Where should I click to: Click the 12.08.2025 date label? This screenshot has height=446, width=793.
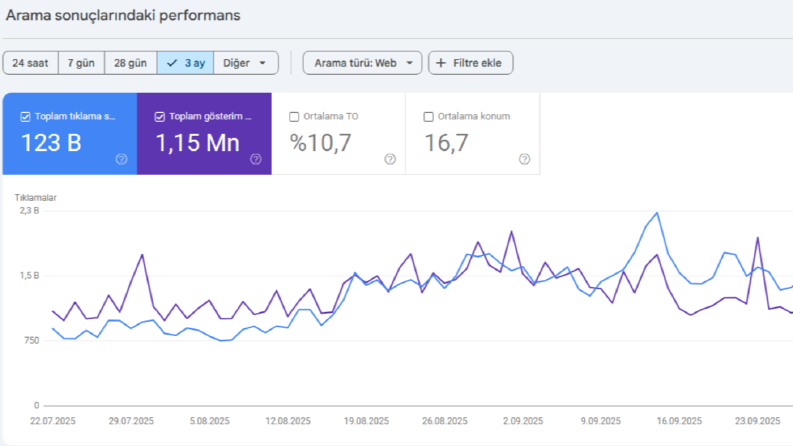[288, 421]
